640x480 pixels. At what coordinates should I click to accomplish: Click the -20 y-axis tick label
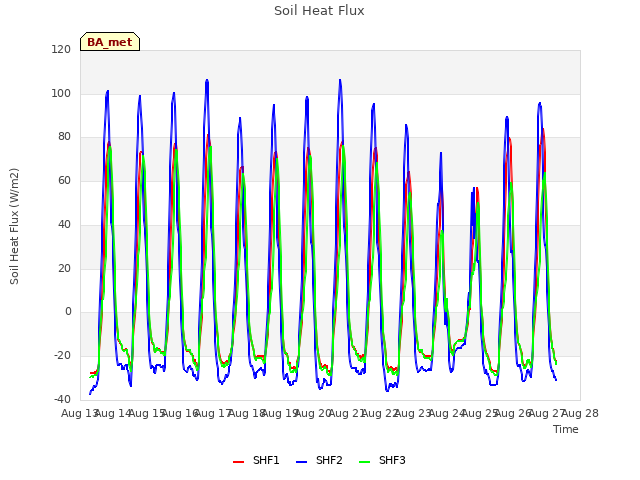pyautogui.click(x=62, y=356)
